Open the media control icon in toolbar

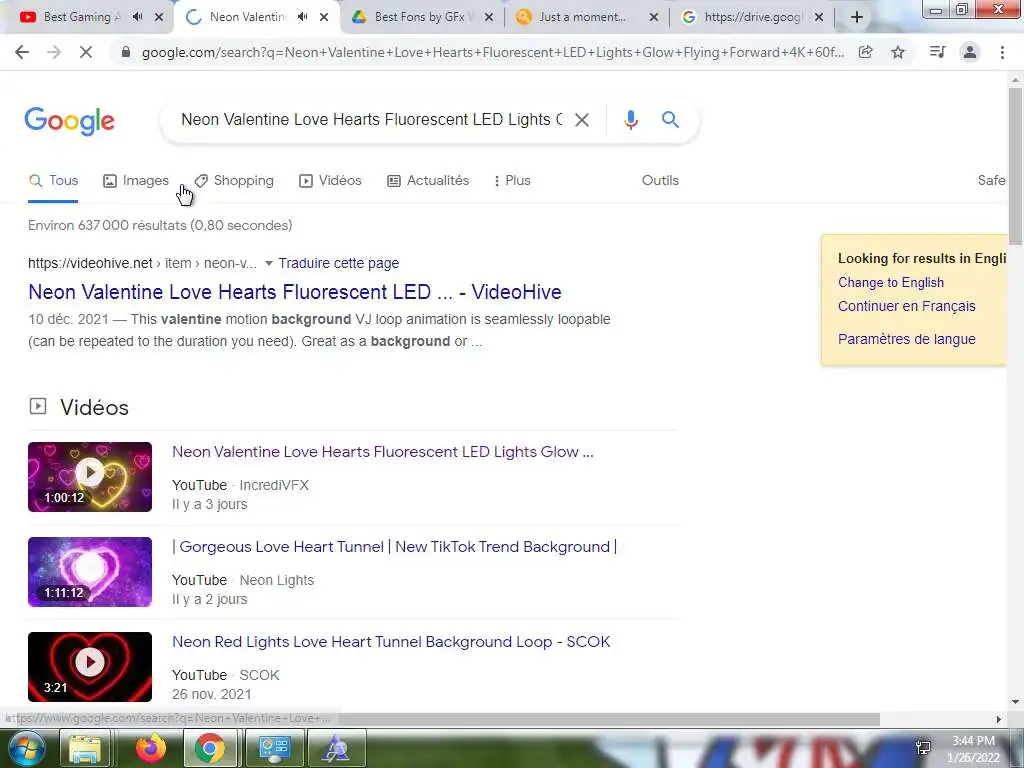[x=937, y=52]
